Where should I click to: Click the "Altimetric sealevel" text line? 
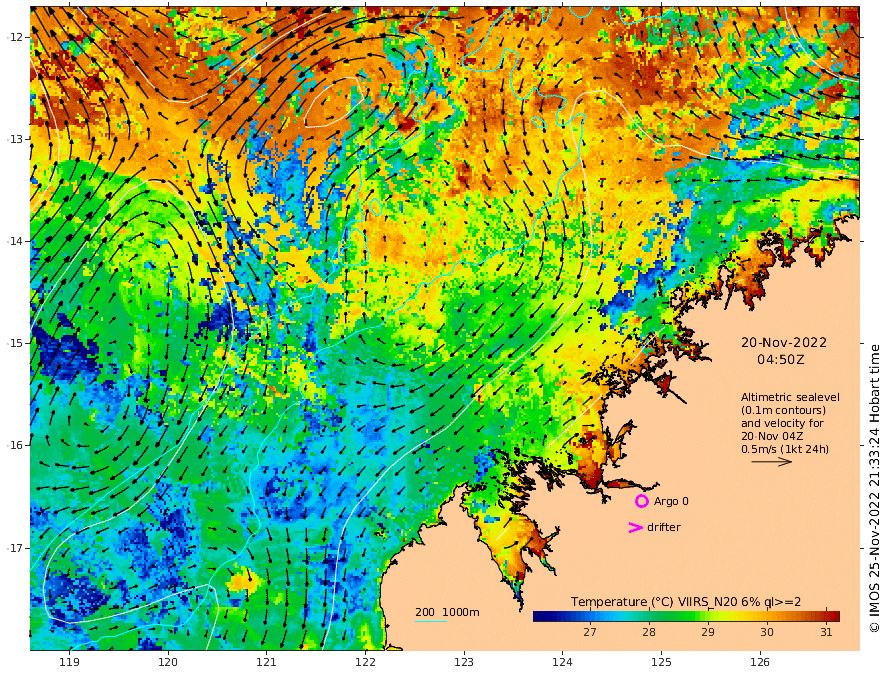(x=790, y=397)
